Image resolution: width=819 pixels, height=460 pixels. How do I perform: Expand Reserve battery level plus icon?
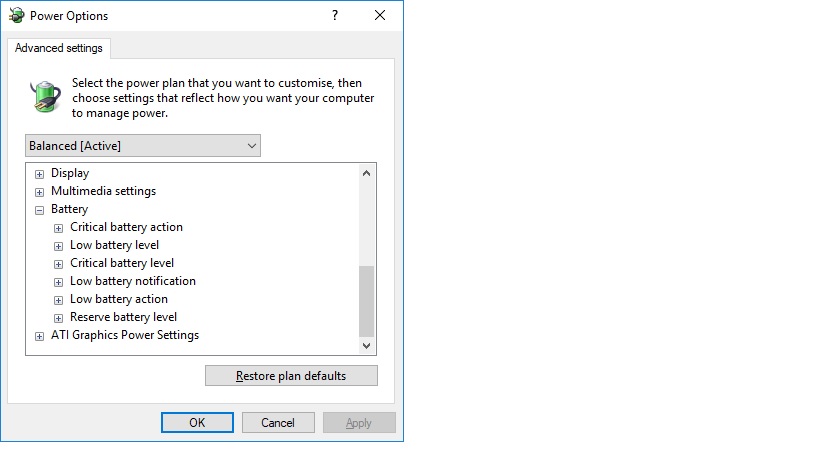pos(58,318)
